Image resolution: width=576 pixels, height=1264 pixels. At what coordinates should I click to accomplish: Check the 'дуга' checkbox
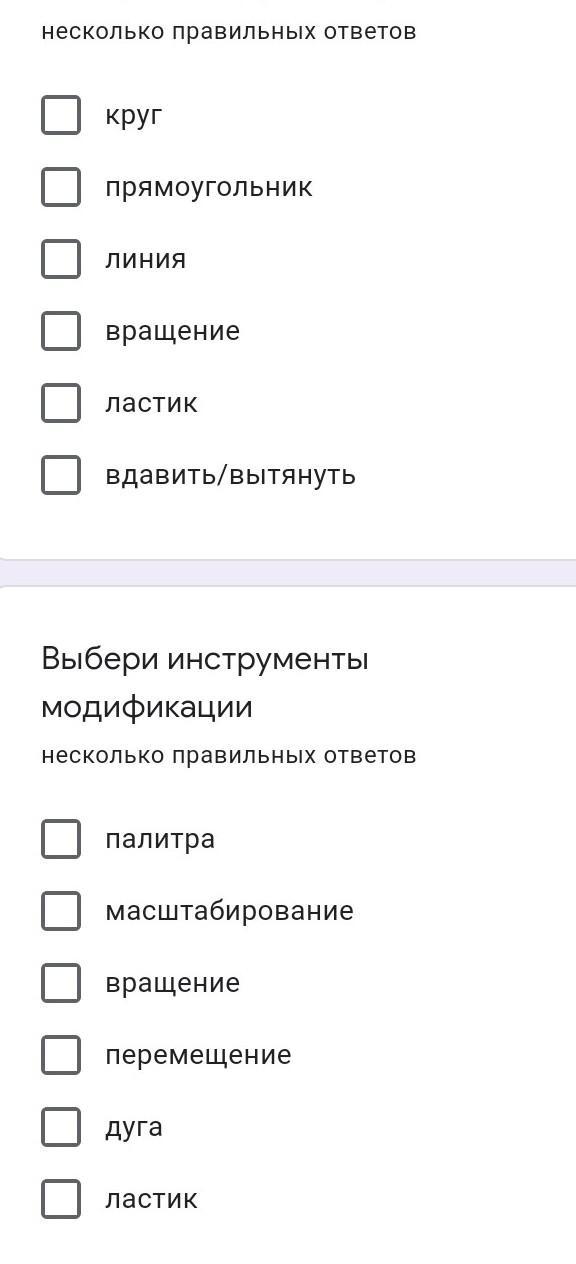61,1127
